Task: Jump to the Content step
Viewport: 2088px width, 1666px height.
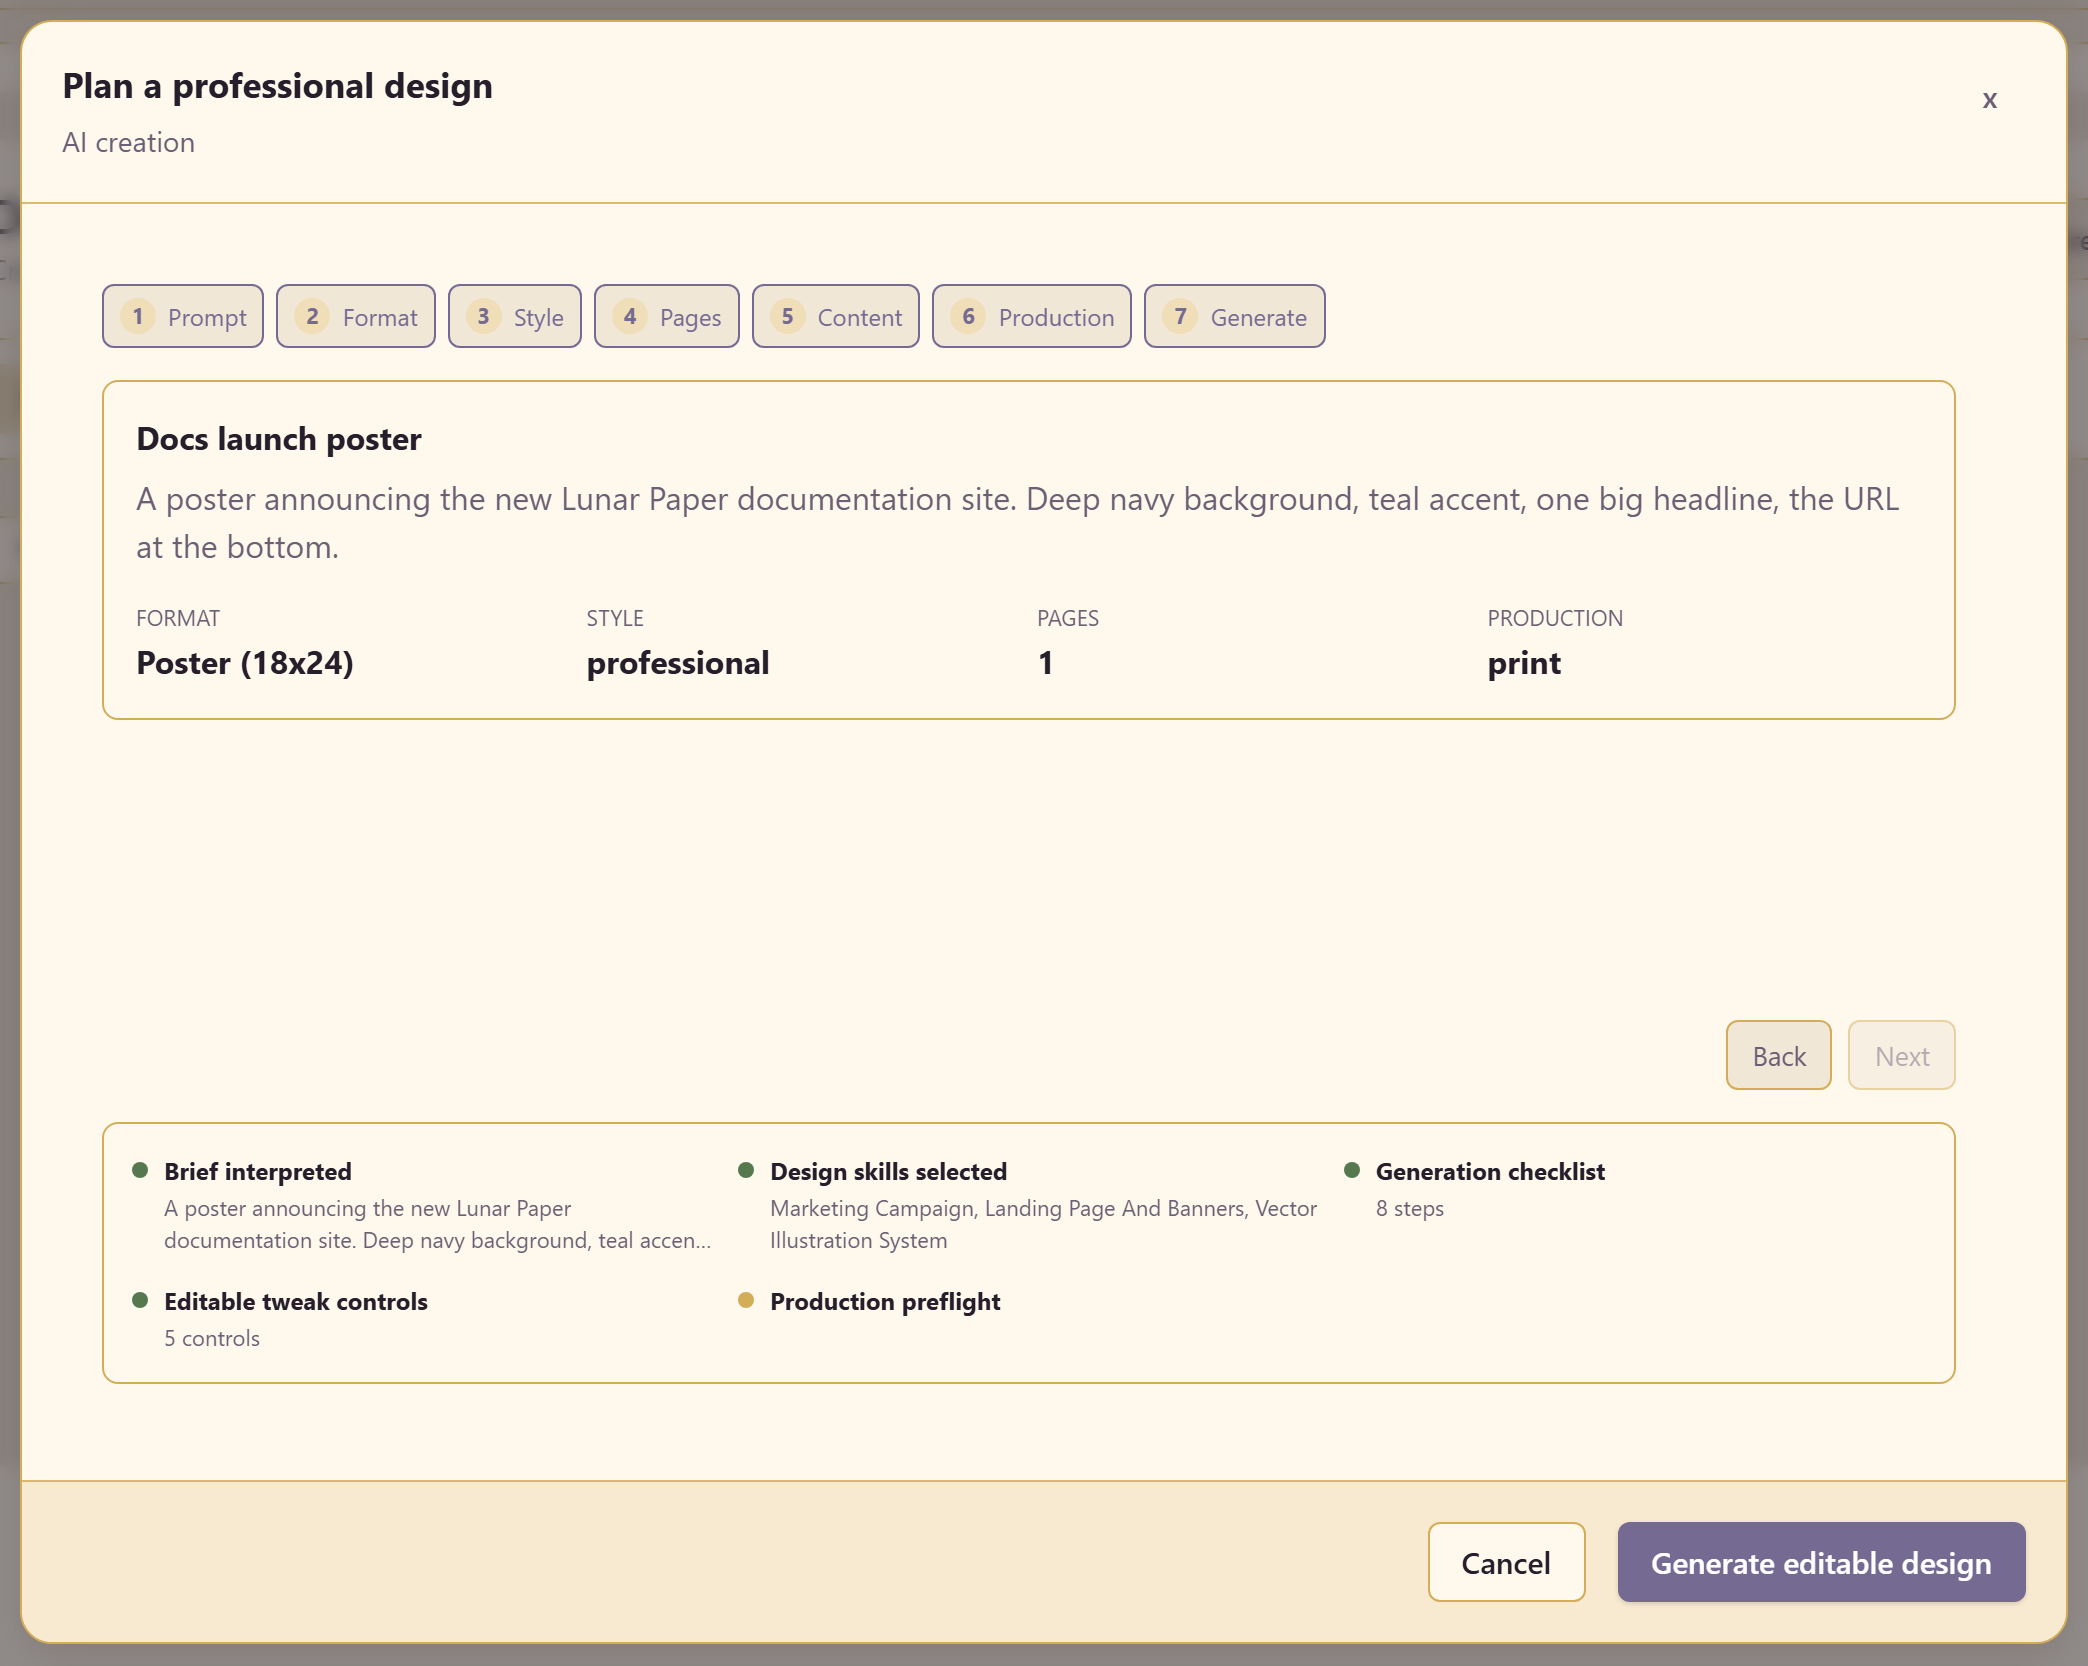Action: [836, 316]
